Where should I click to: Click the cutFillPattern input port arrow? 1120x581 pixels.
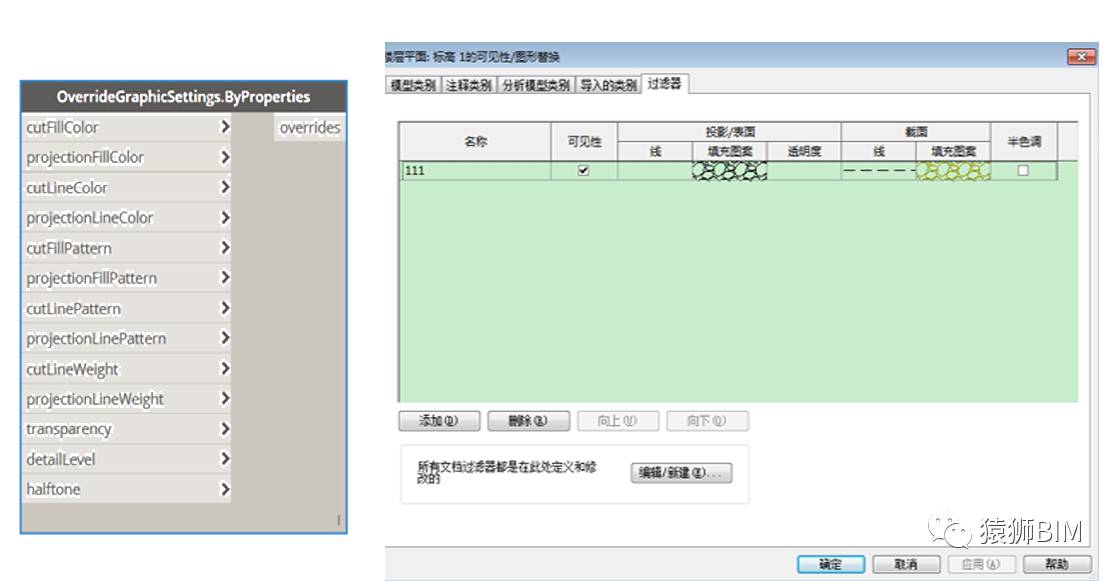(x=225, y=248)
